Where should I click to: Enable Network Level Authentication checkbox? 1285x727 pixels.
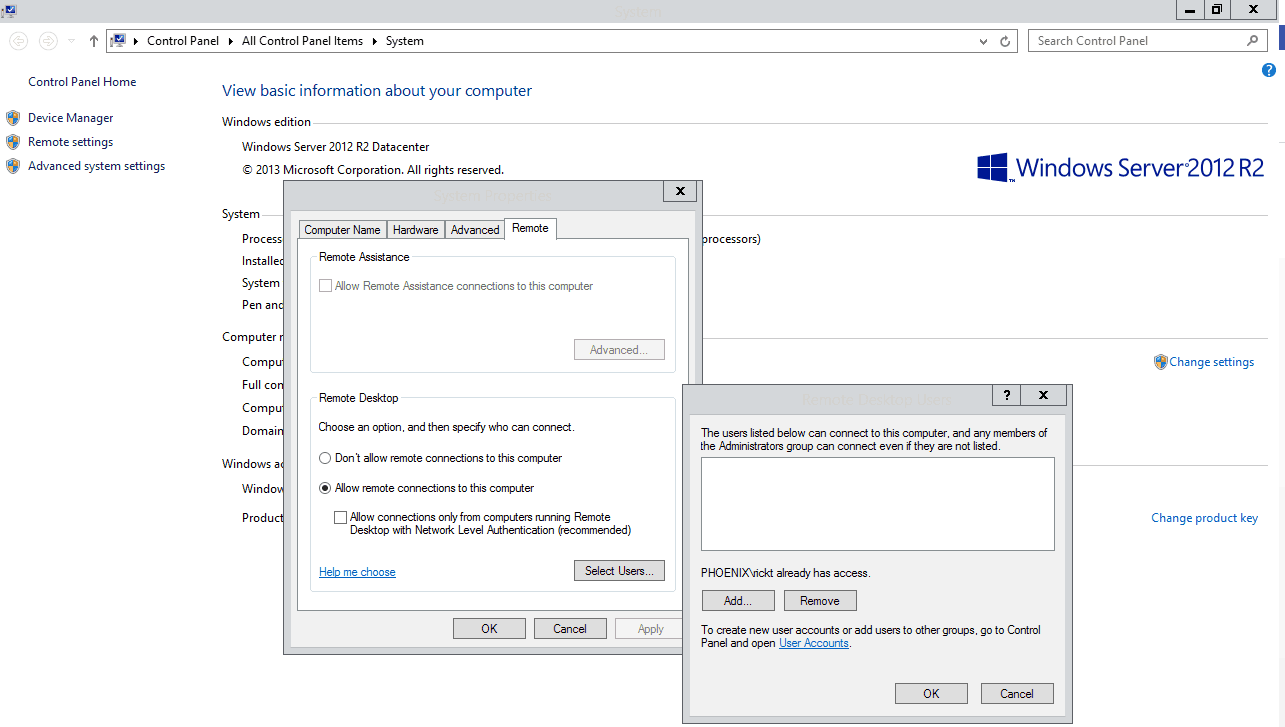pos(341,517)
